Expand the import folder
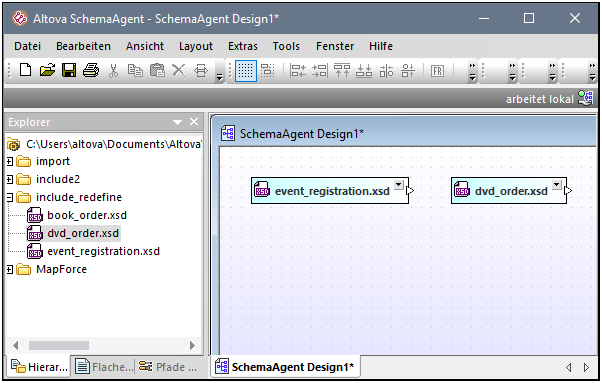 [10, 162]
